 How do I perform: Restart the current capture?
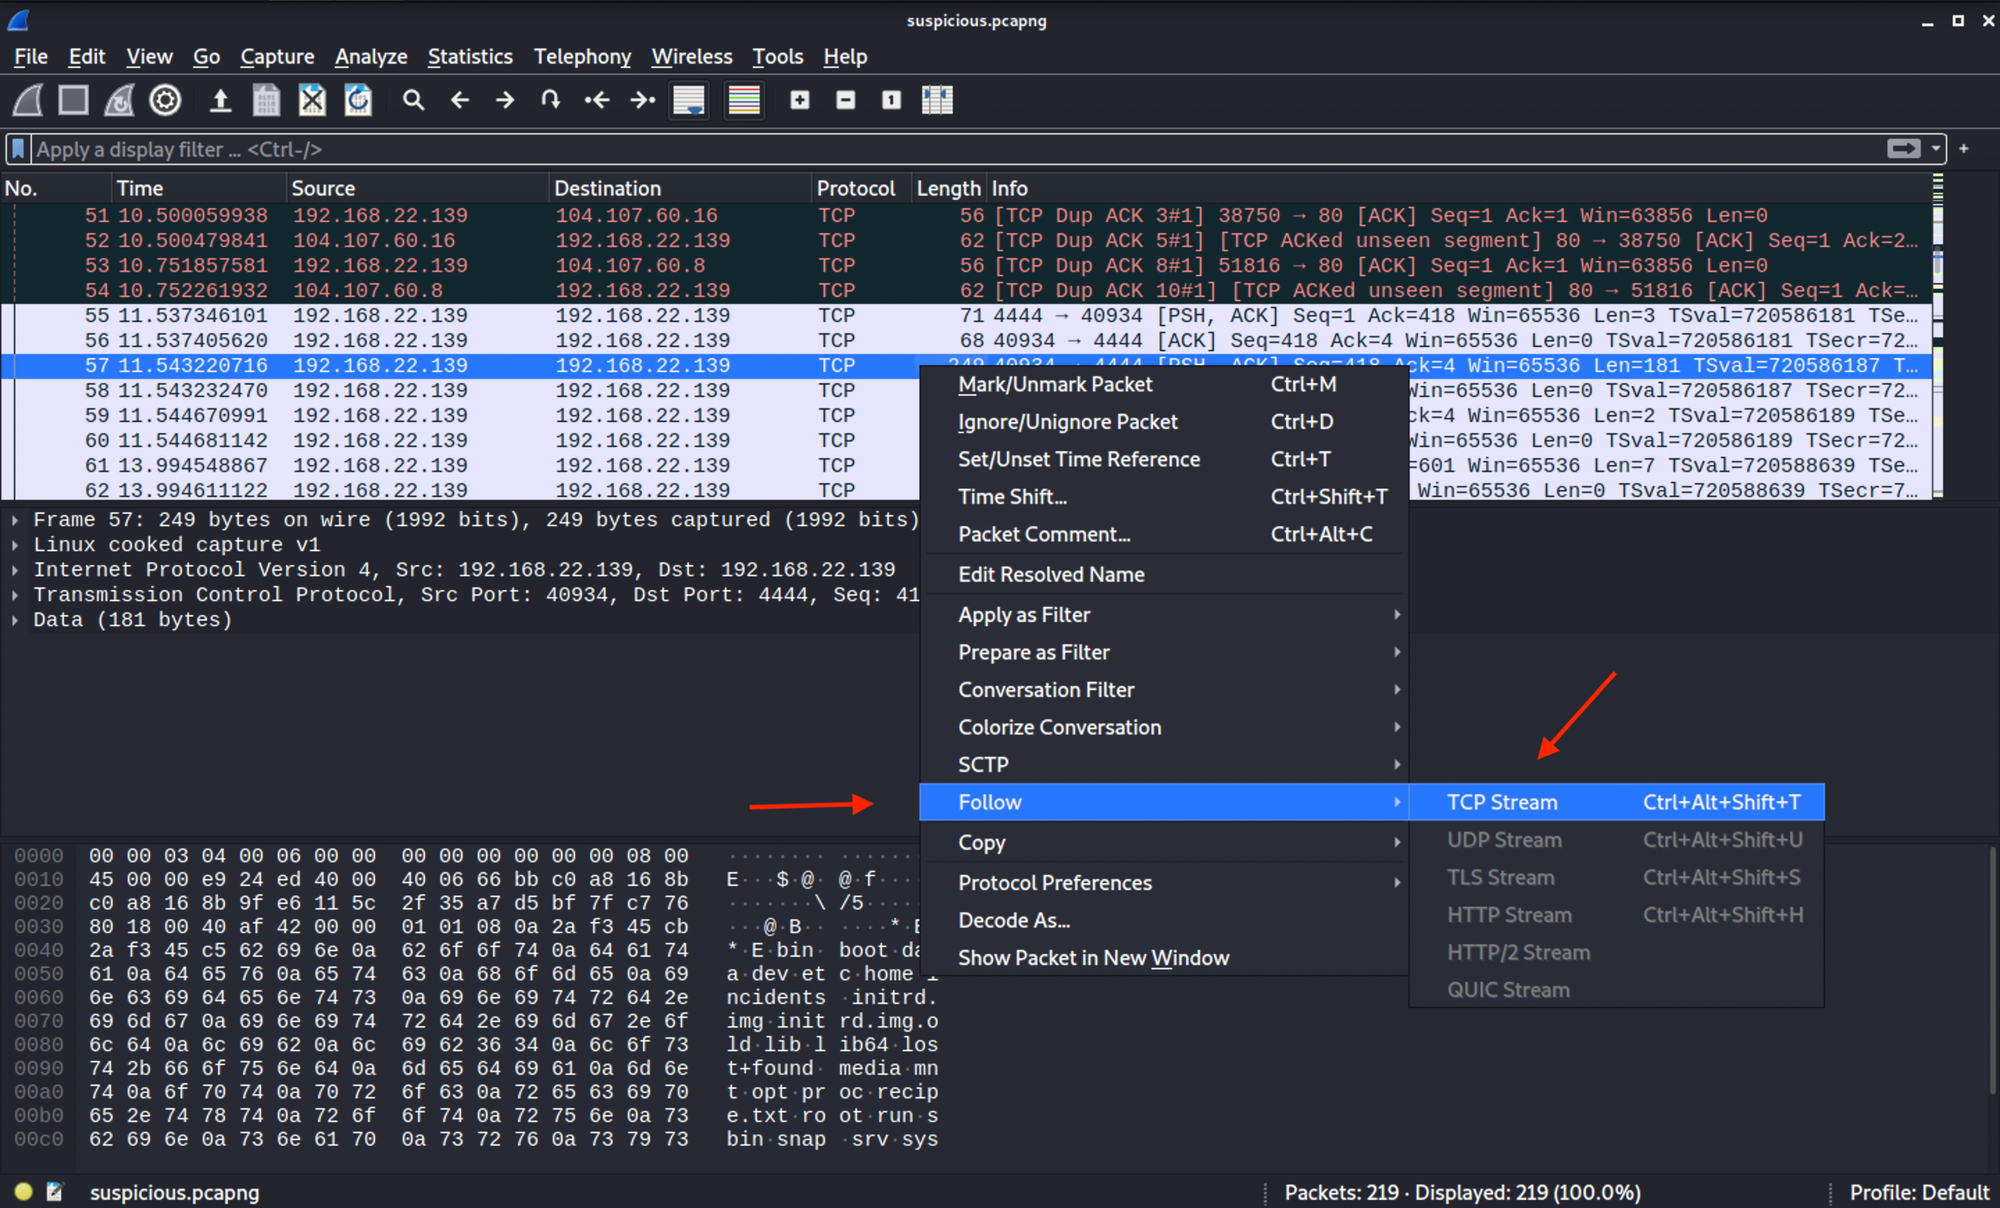click(120, 100)
